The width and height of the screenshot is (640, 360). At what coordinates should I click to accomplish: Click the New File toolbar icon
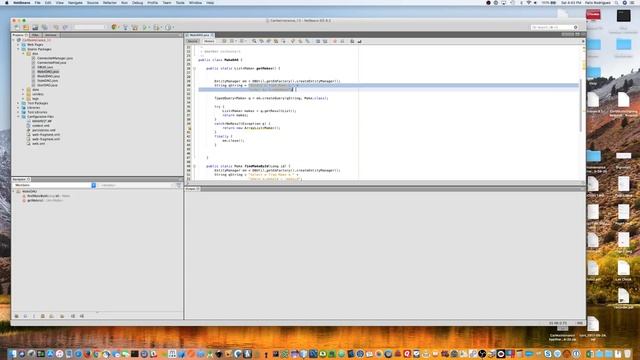pos(17,27)
